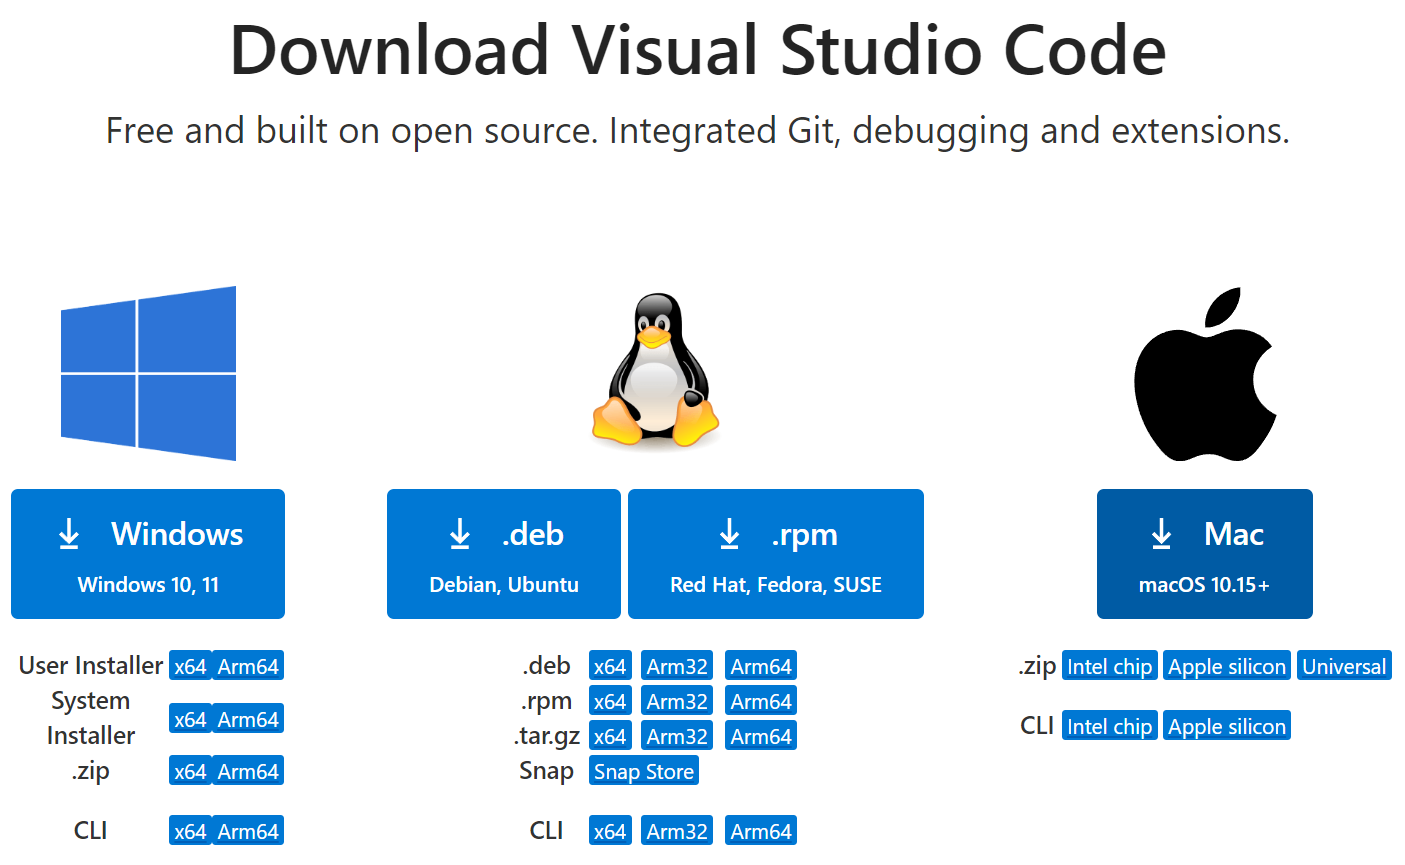Download the .deb package for Debian, Ubuntu
This screenshot has height=865, width=1405.
pos(504,554)
